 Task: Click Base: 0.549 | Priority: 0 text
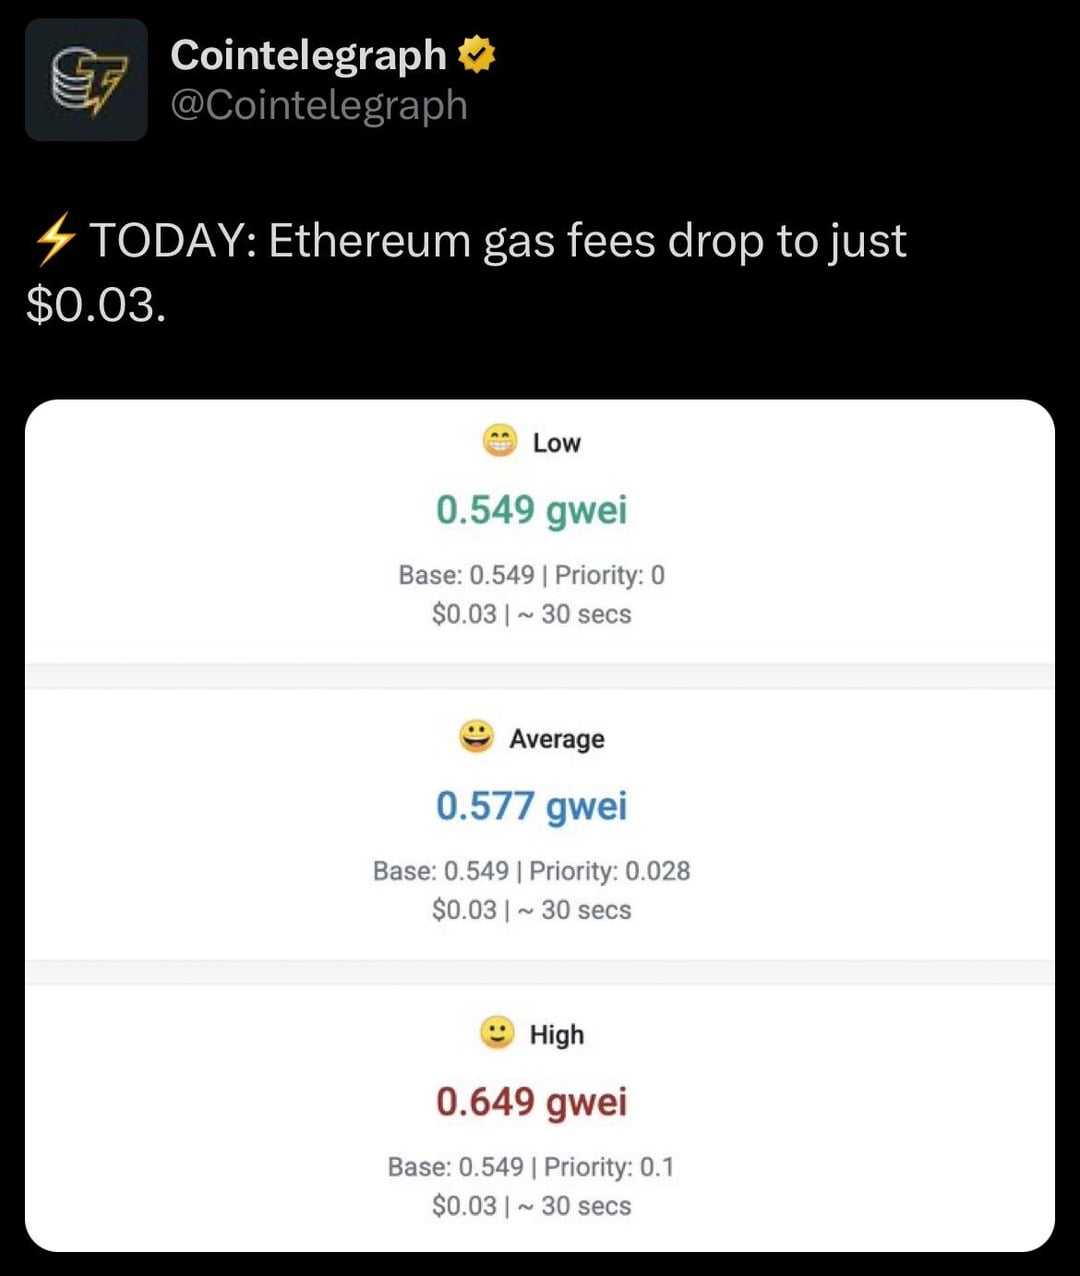pos(531,575)
